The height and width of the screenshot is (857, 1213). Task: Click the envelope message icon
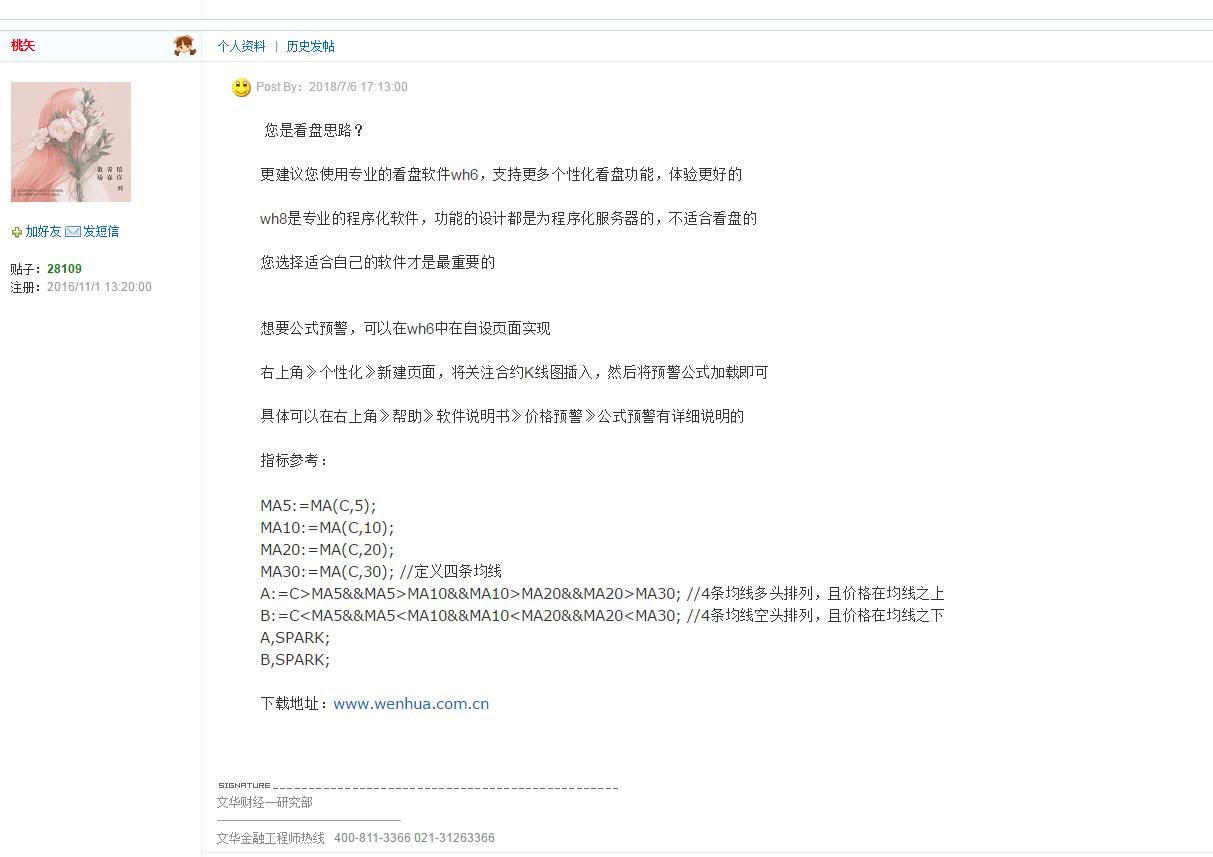point(73,231)
